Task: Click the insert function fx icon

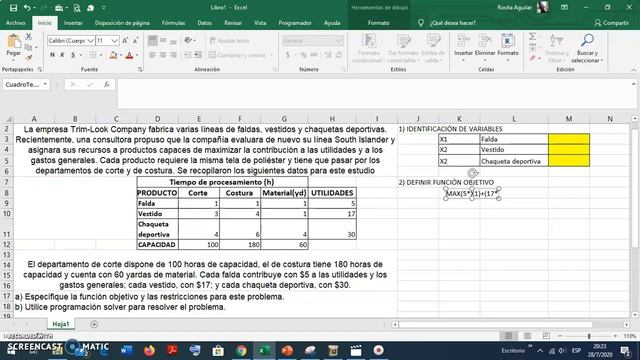Action: [107, 84]
